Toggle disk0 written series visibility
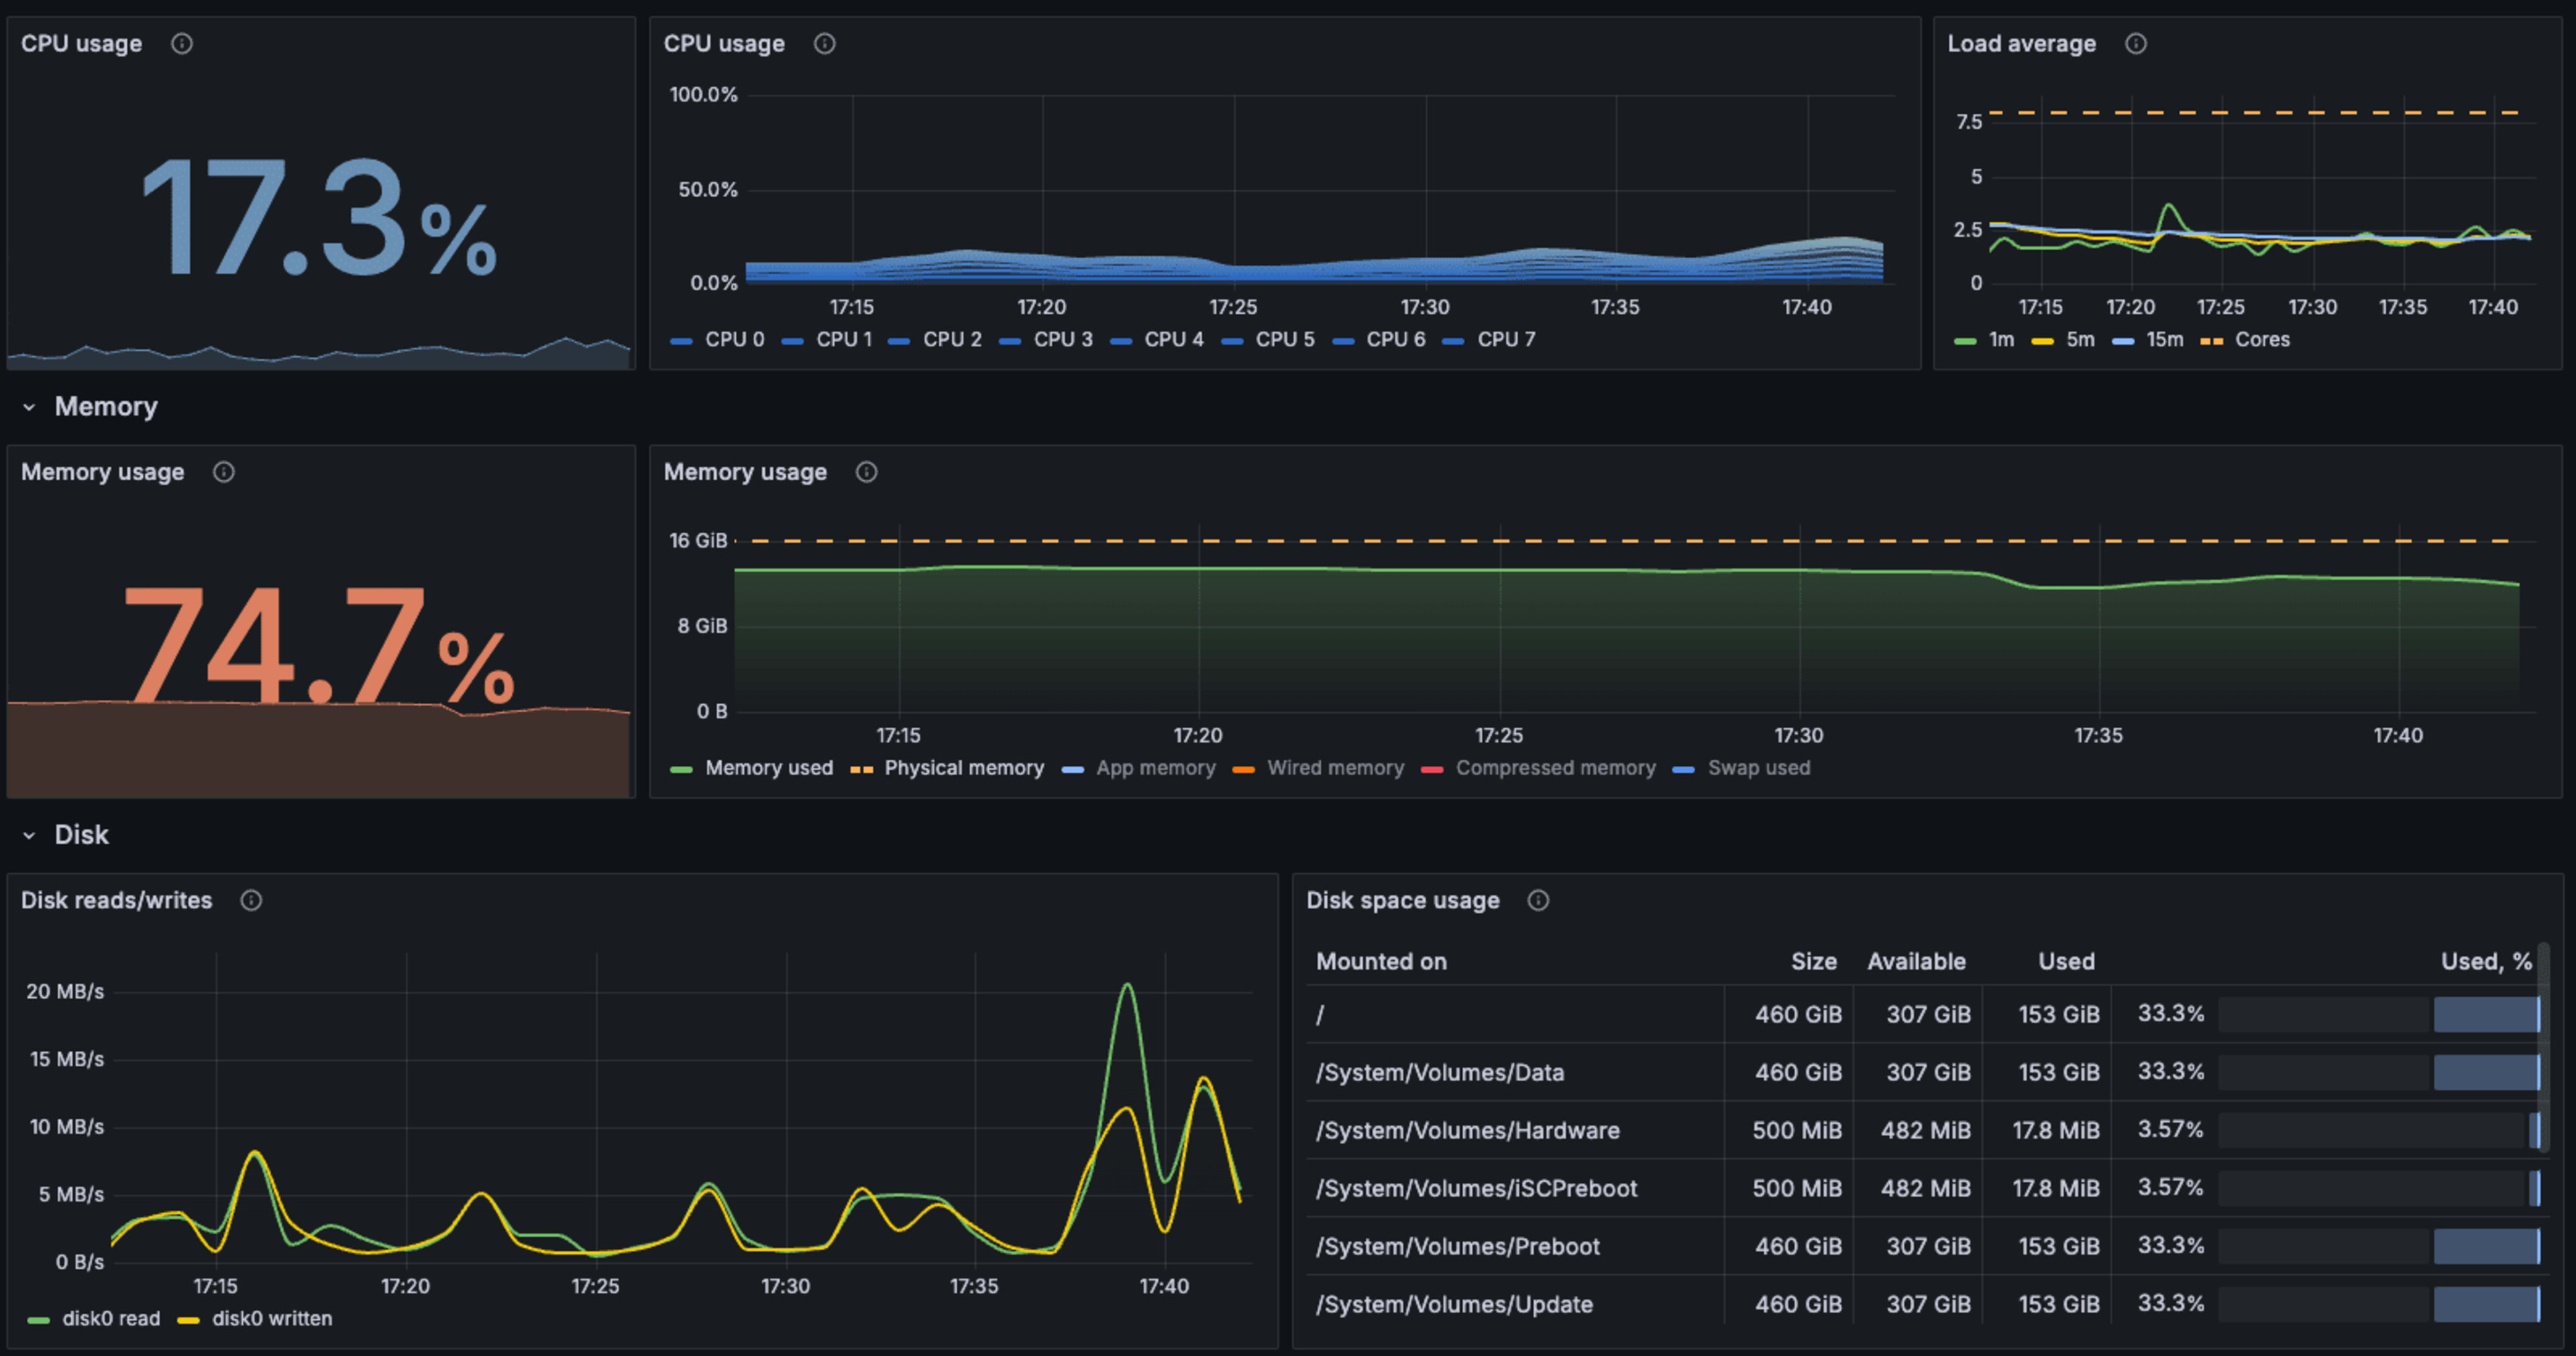Image resolution: width=2576 pixels, height=1356 pixels. click(x=272, y=1318)
